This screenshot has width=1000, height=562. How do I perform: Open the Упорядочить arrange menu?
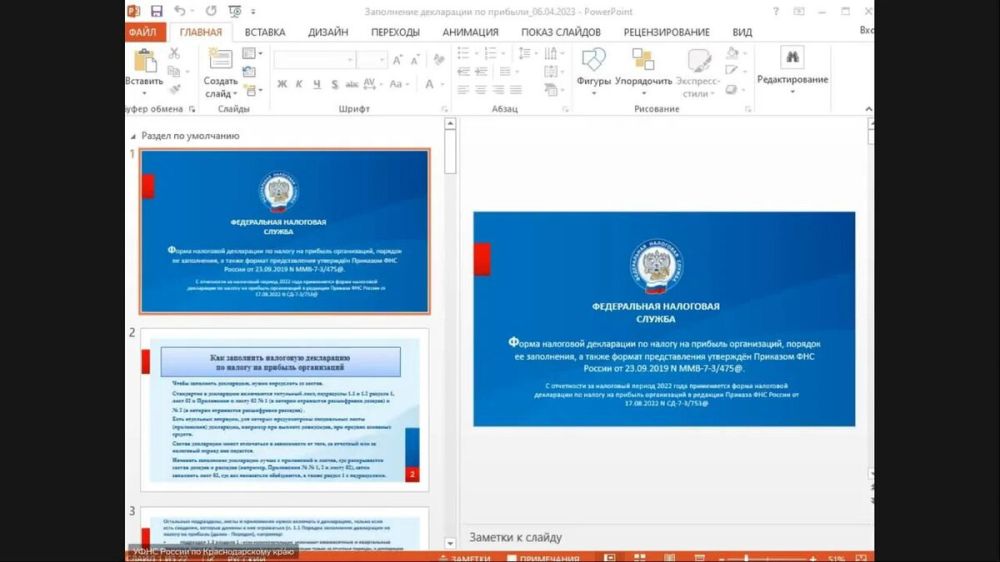pos(643,71)
